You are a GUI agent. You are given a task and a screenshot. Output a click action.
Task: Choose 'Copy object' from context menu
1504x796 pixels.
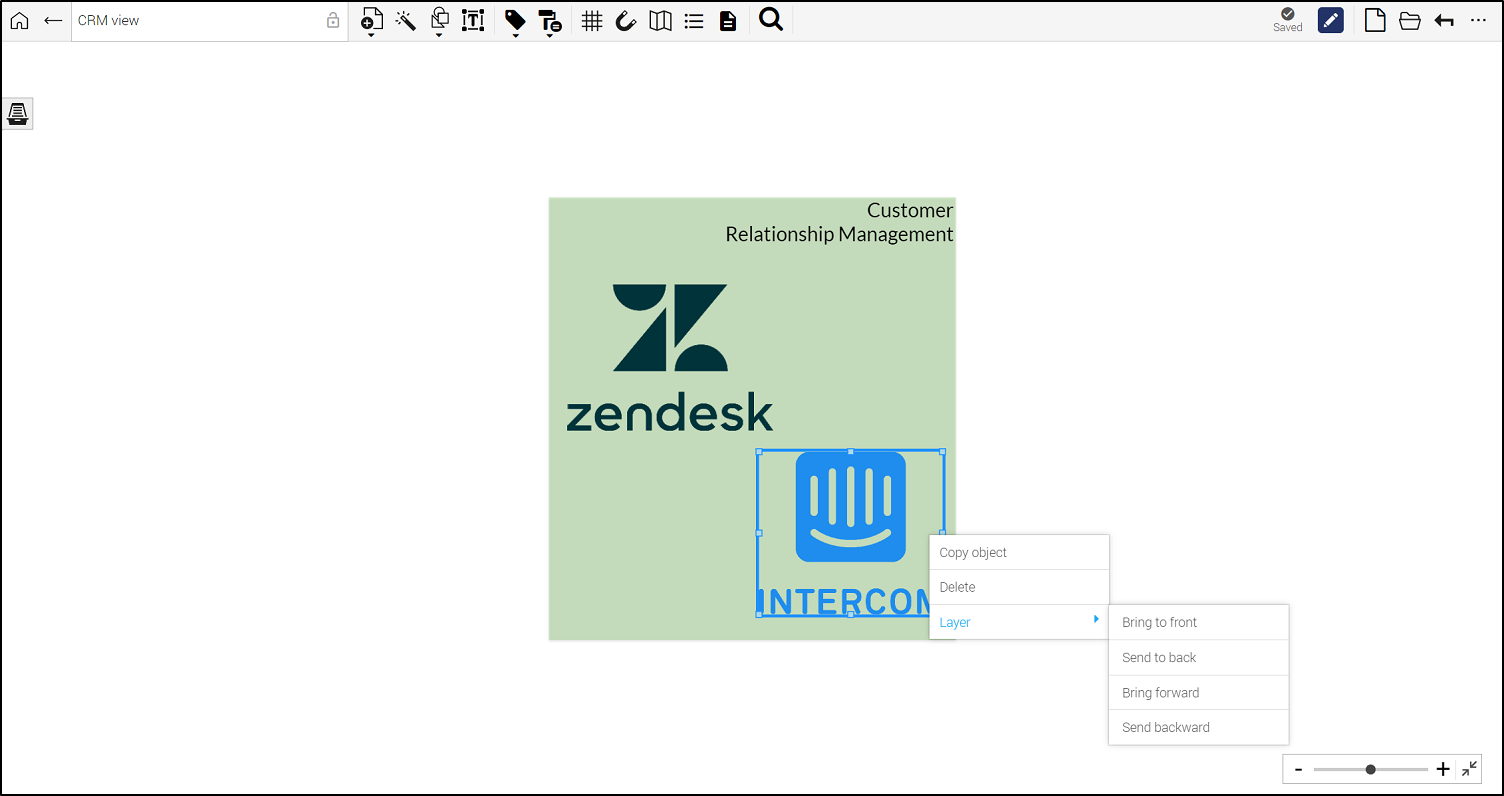click(1019, 552)
